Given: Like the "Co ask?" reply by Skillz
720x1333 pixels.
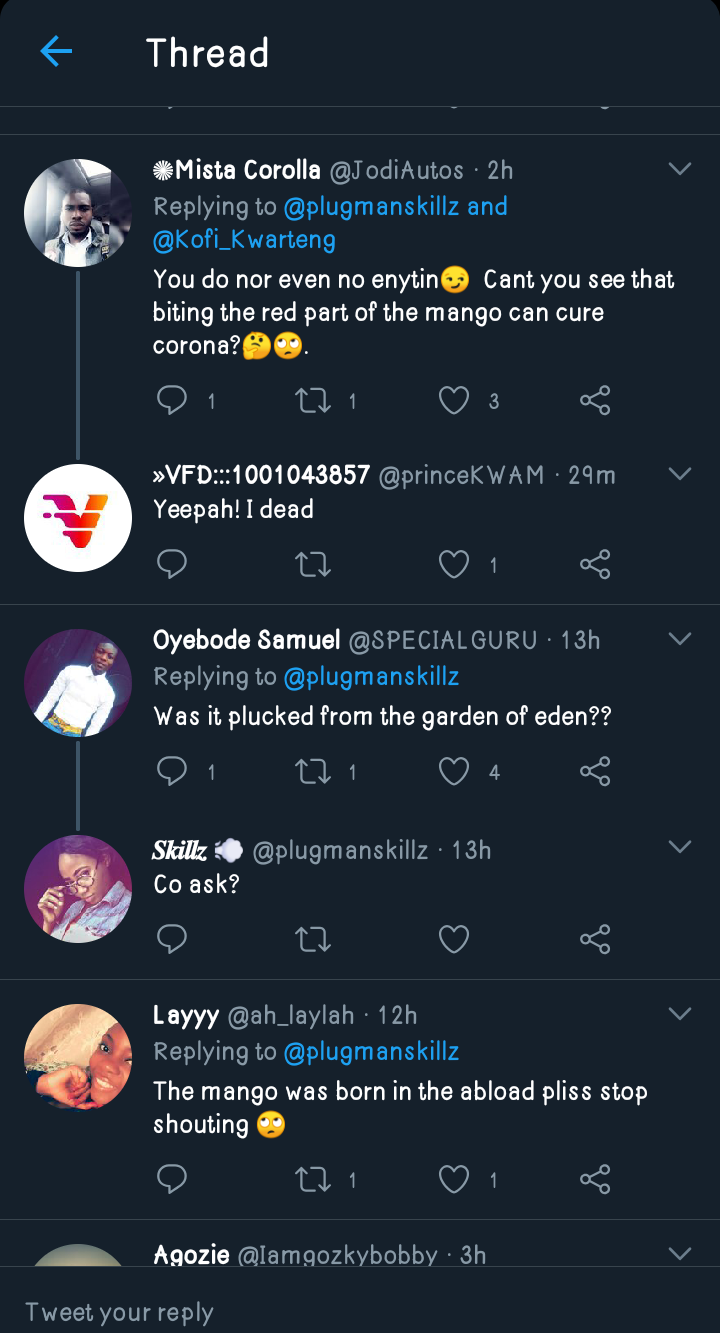Looking at the screenshot, I should click(454, 939).
